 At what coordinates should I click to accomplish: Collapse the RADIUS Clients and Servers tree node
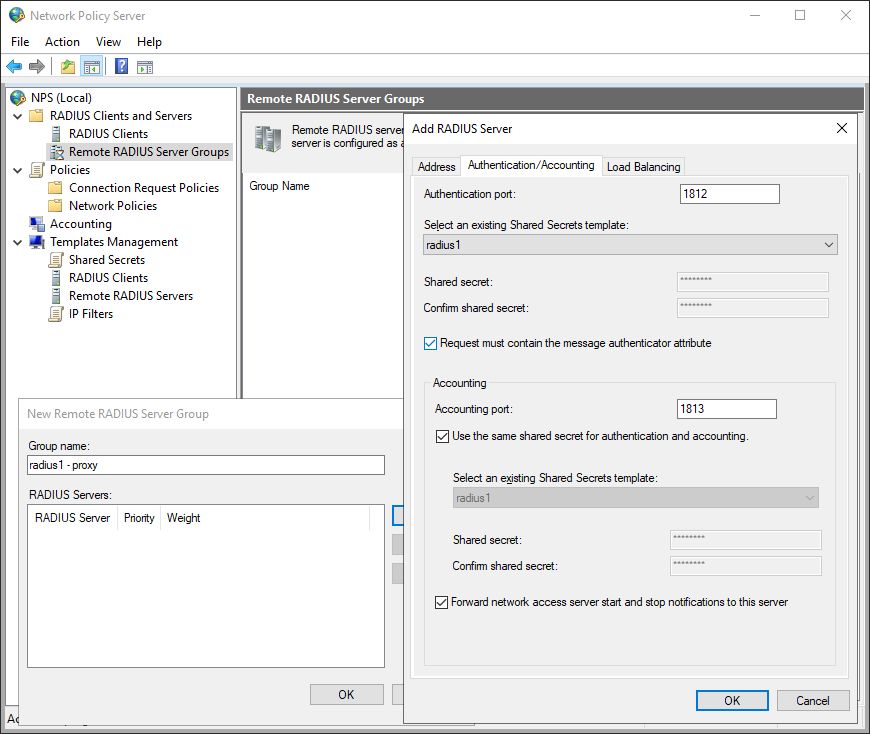18,116
